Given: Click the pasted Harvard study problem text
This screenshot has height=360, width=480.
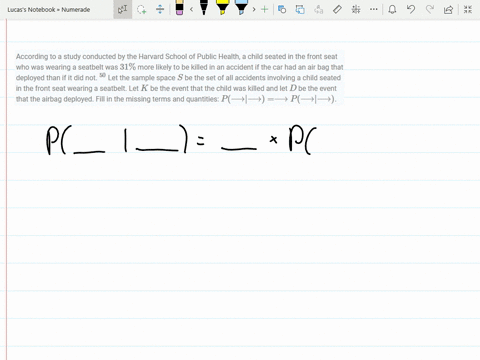Looking at the screenshot, I should tap(179, 78).
